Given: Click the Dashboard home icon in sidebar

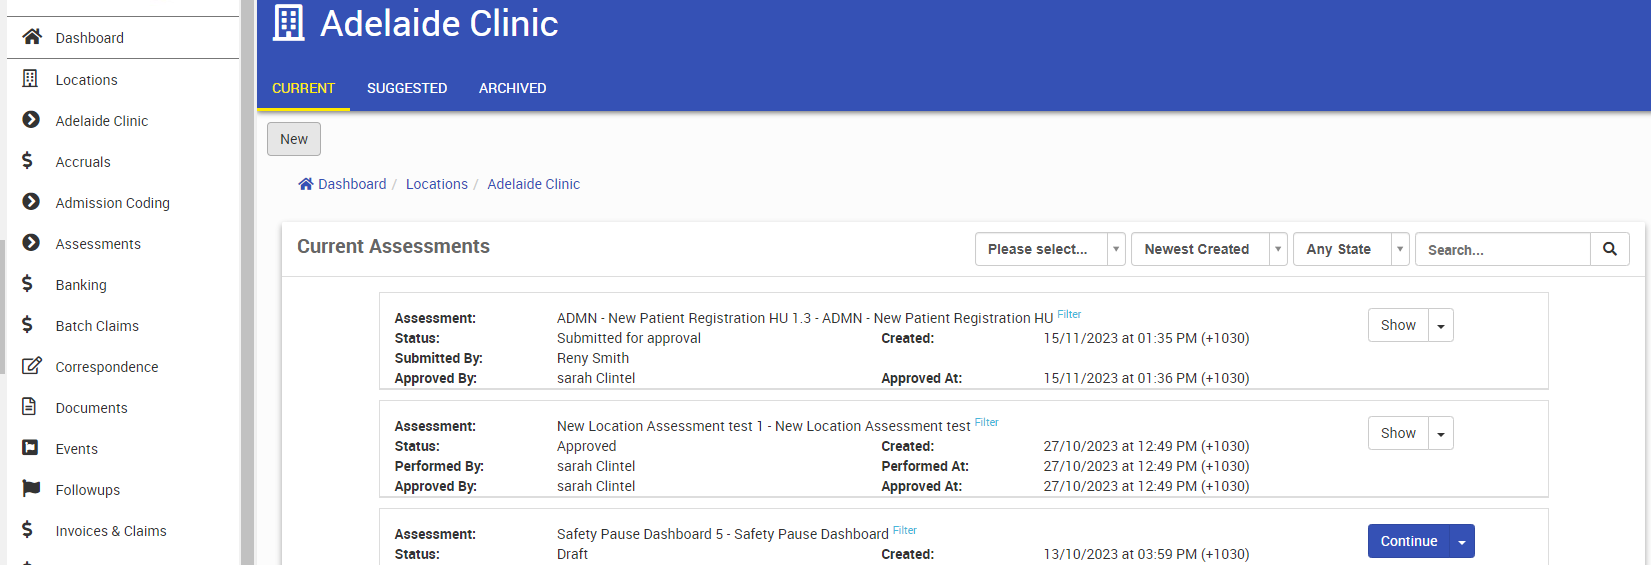Looking at the screenshot, I should coord(32,37).
